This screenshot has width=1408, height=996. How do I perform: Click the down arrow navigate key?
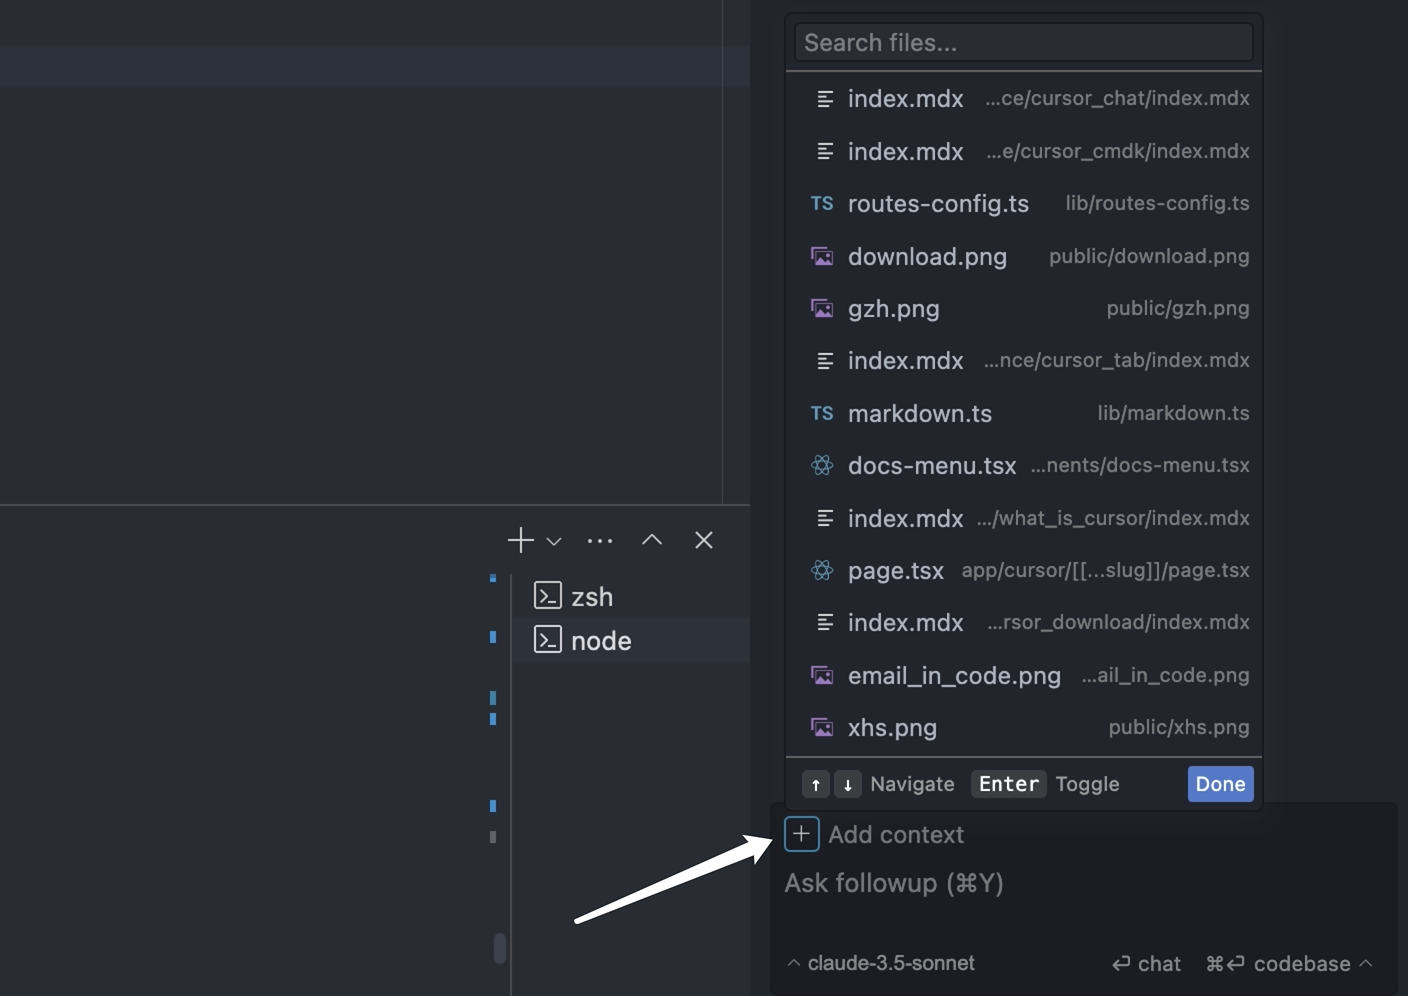pyautogui.click(x=848, y=784)
